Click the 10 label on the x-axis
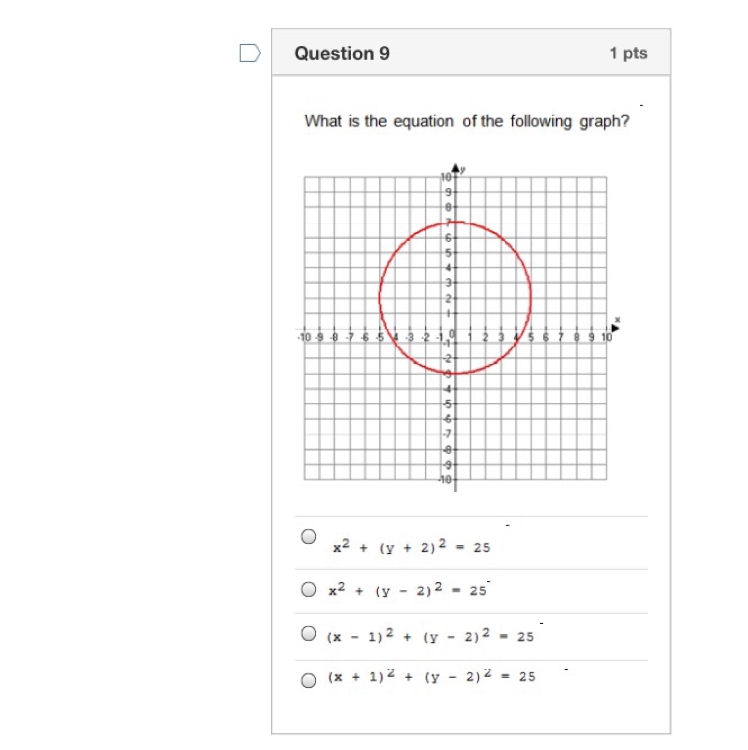The width and height of the screenshot is (748, 750). [606, 338]
